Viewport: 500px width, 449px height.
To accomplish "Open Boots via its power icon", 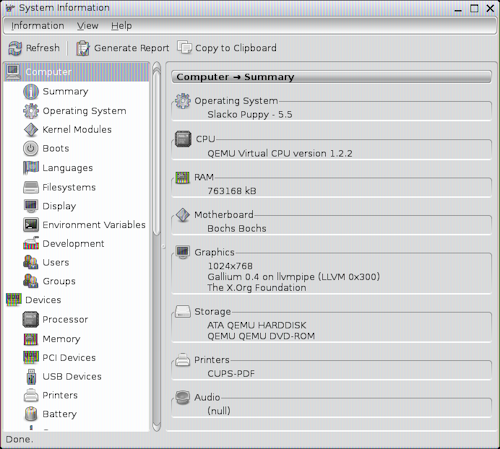I will tap(31, 149).
